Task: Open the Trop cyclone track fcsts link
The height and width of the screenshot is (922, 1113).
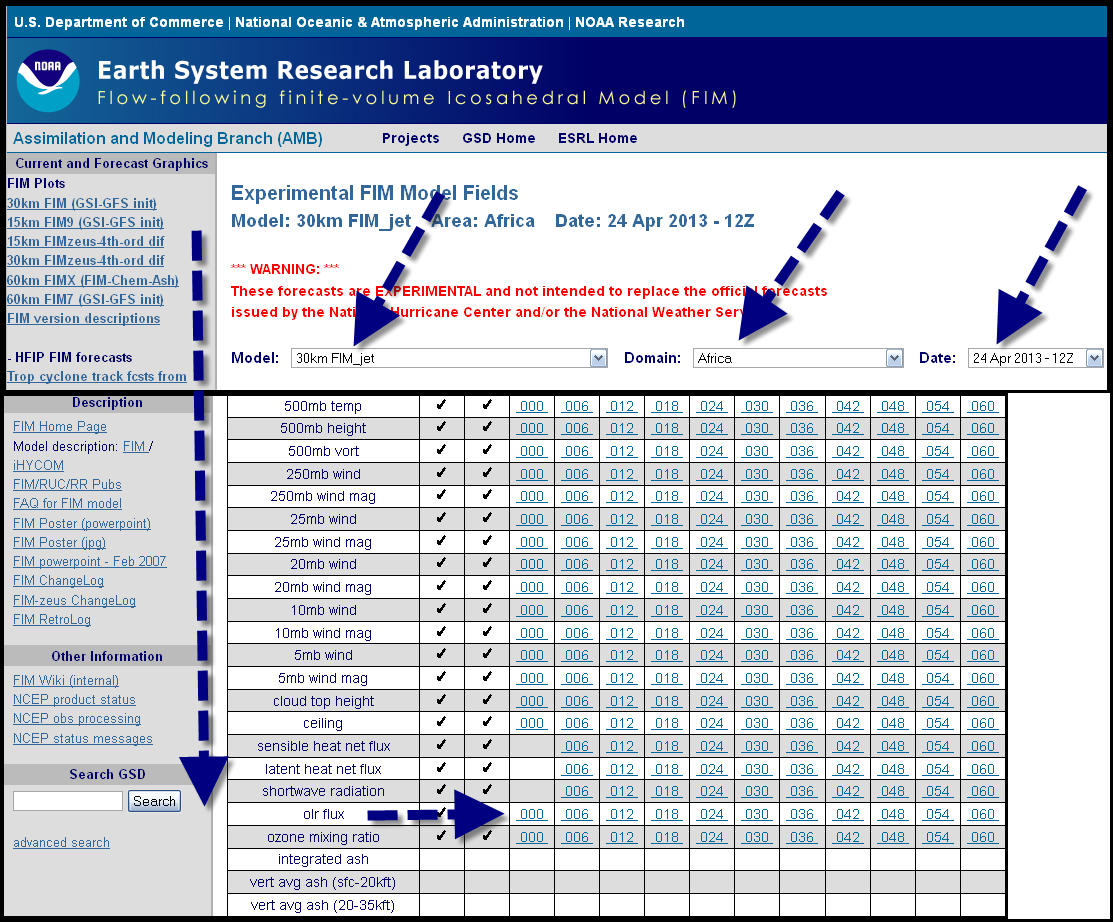Action: coord(97,377)
